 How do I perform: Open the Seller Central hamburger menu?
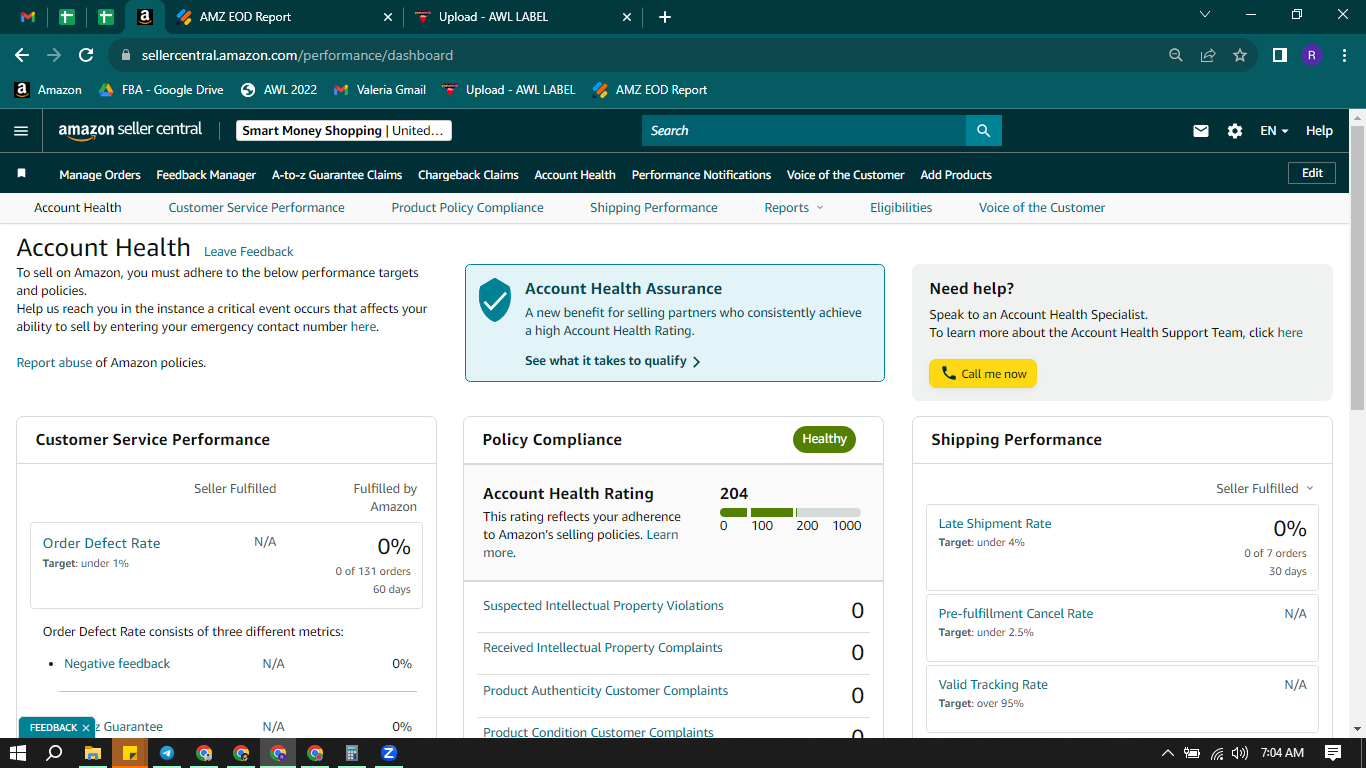21,131
